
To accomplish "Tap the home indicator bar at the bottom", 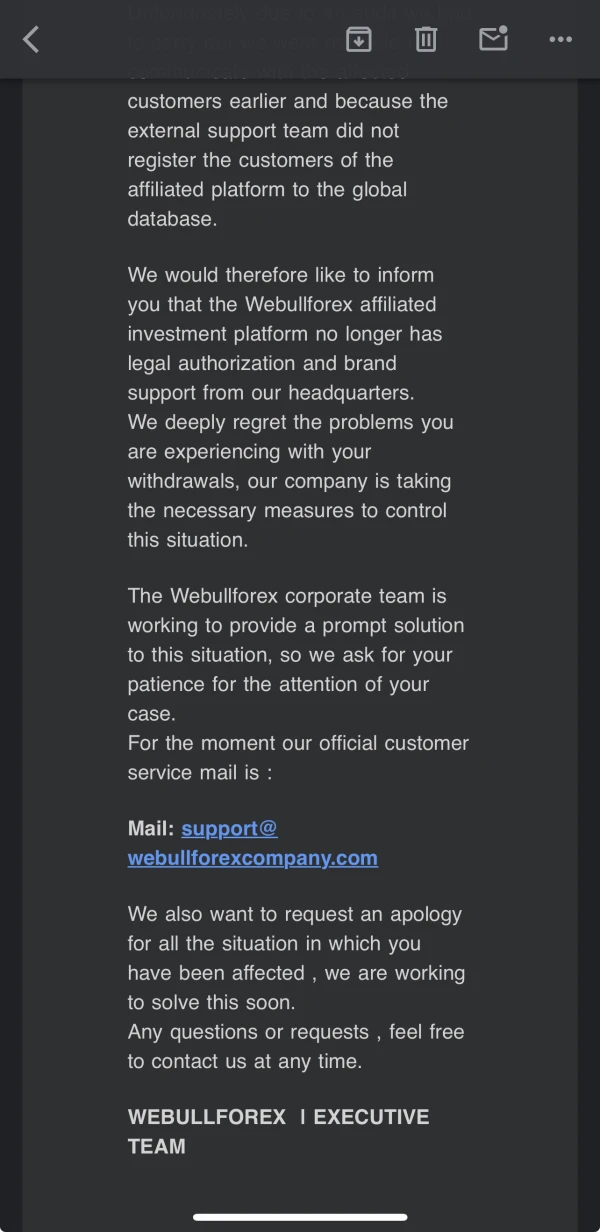I will click(300, 1217).
